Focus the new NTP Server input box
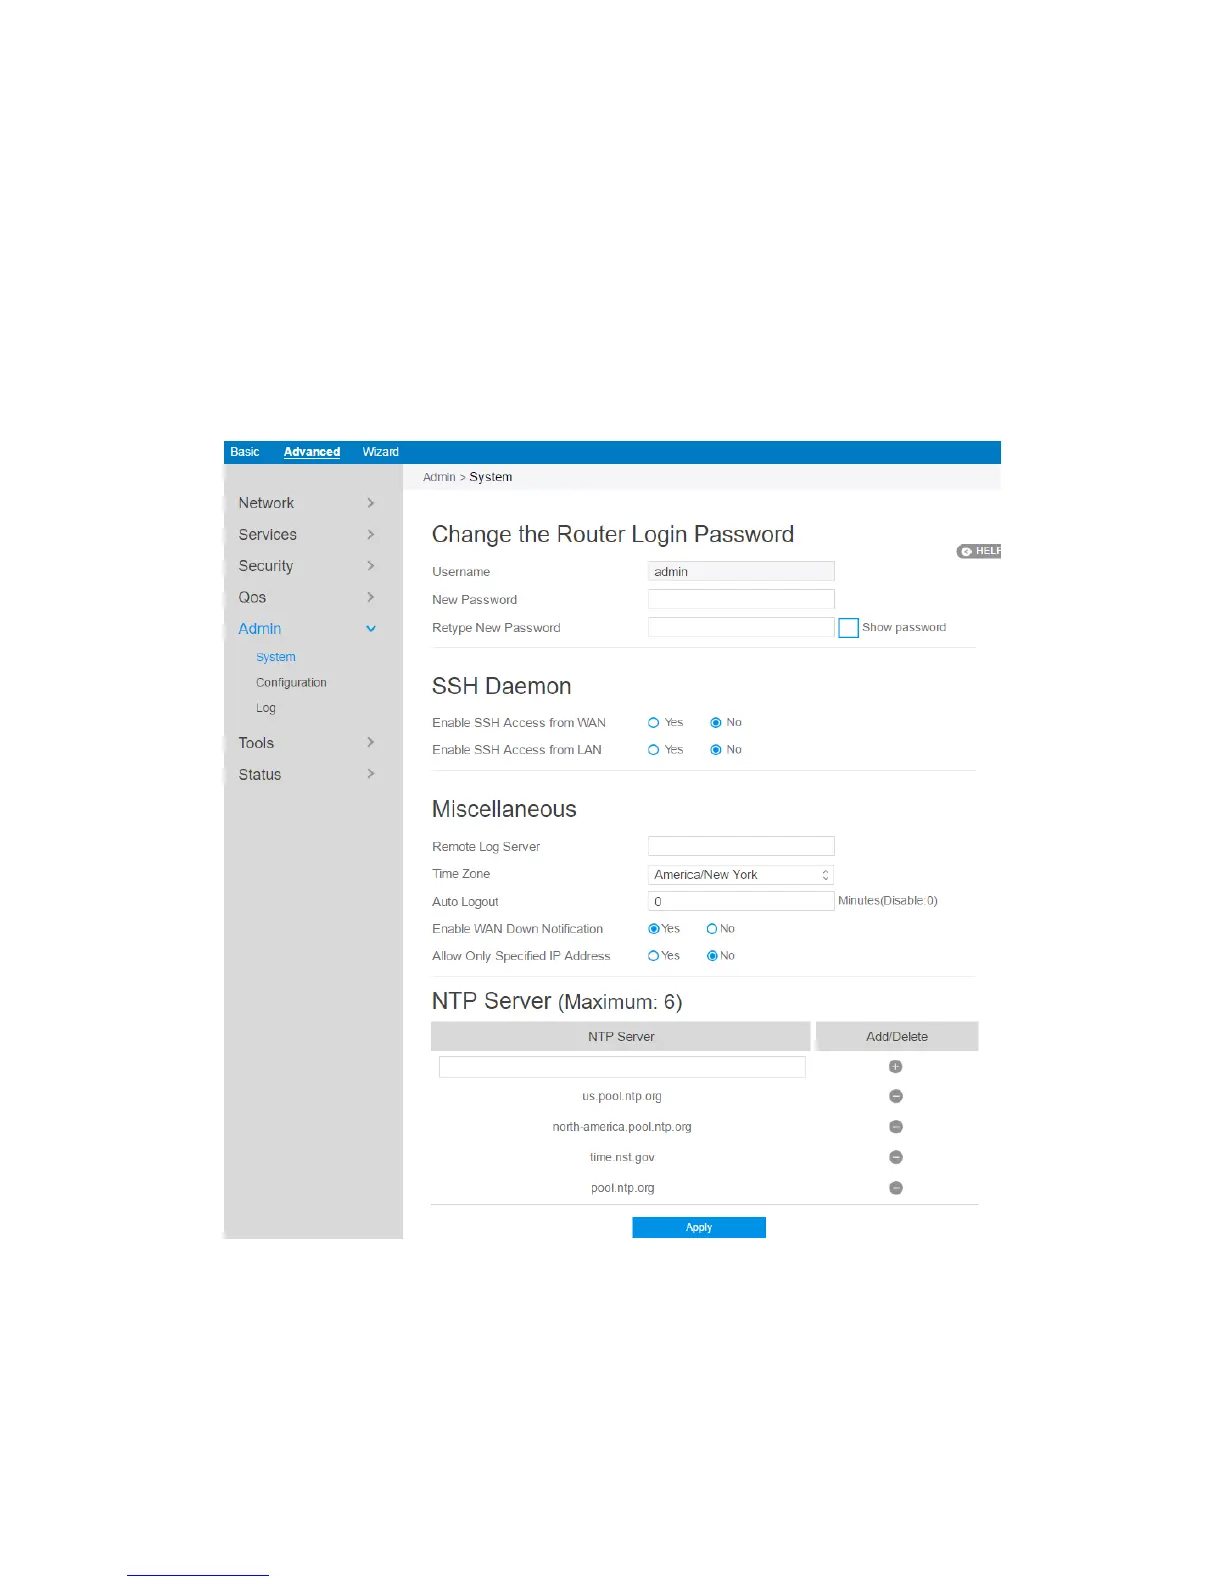 click(622, 1067)
